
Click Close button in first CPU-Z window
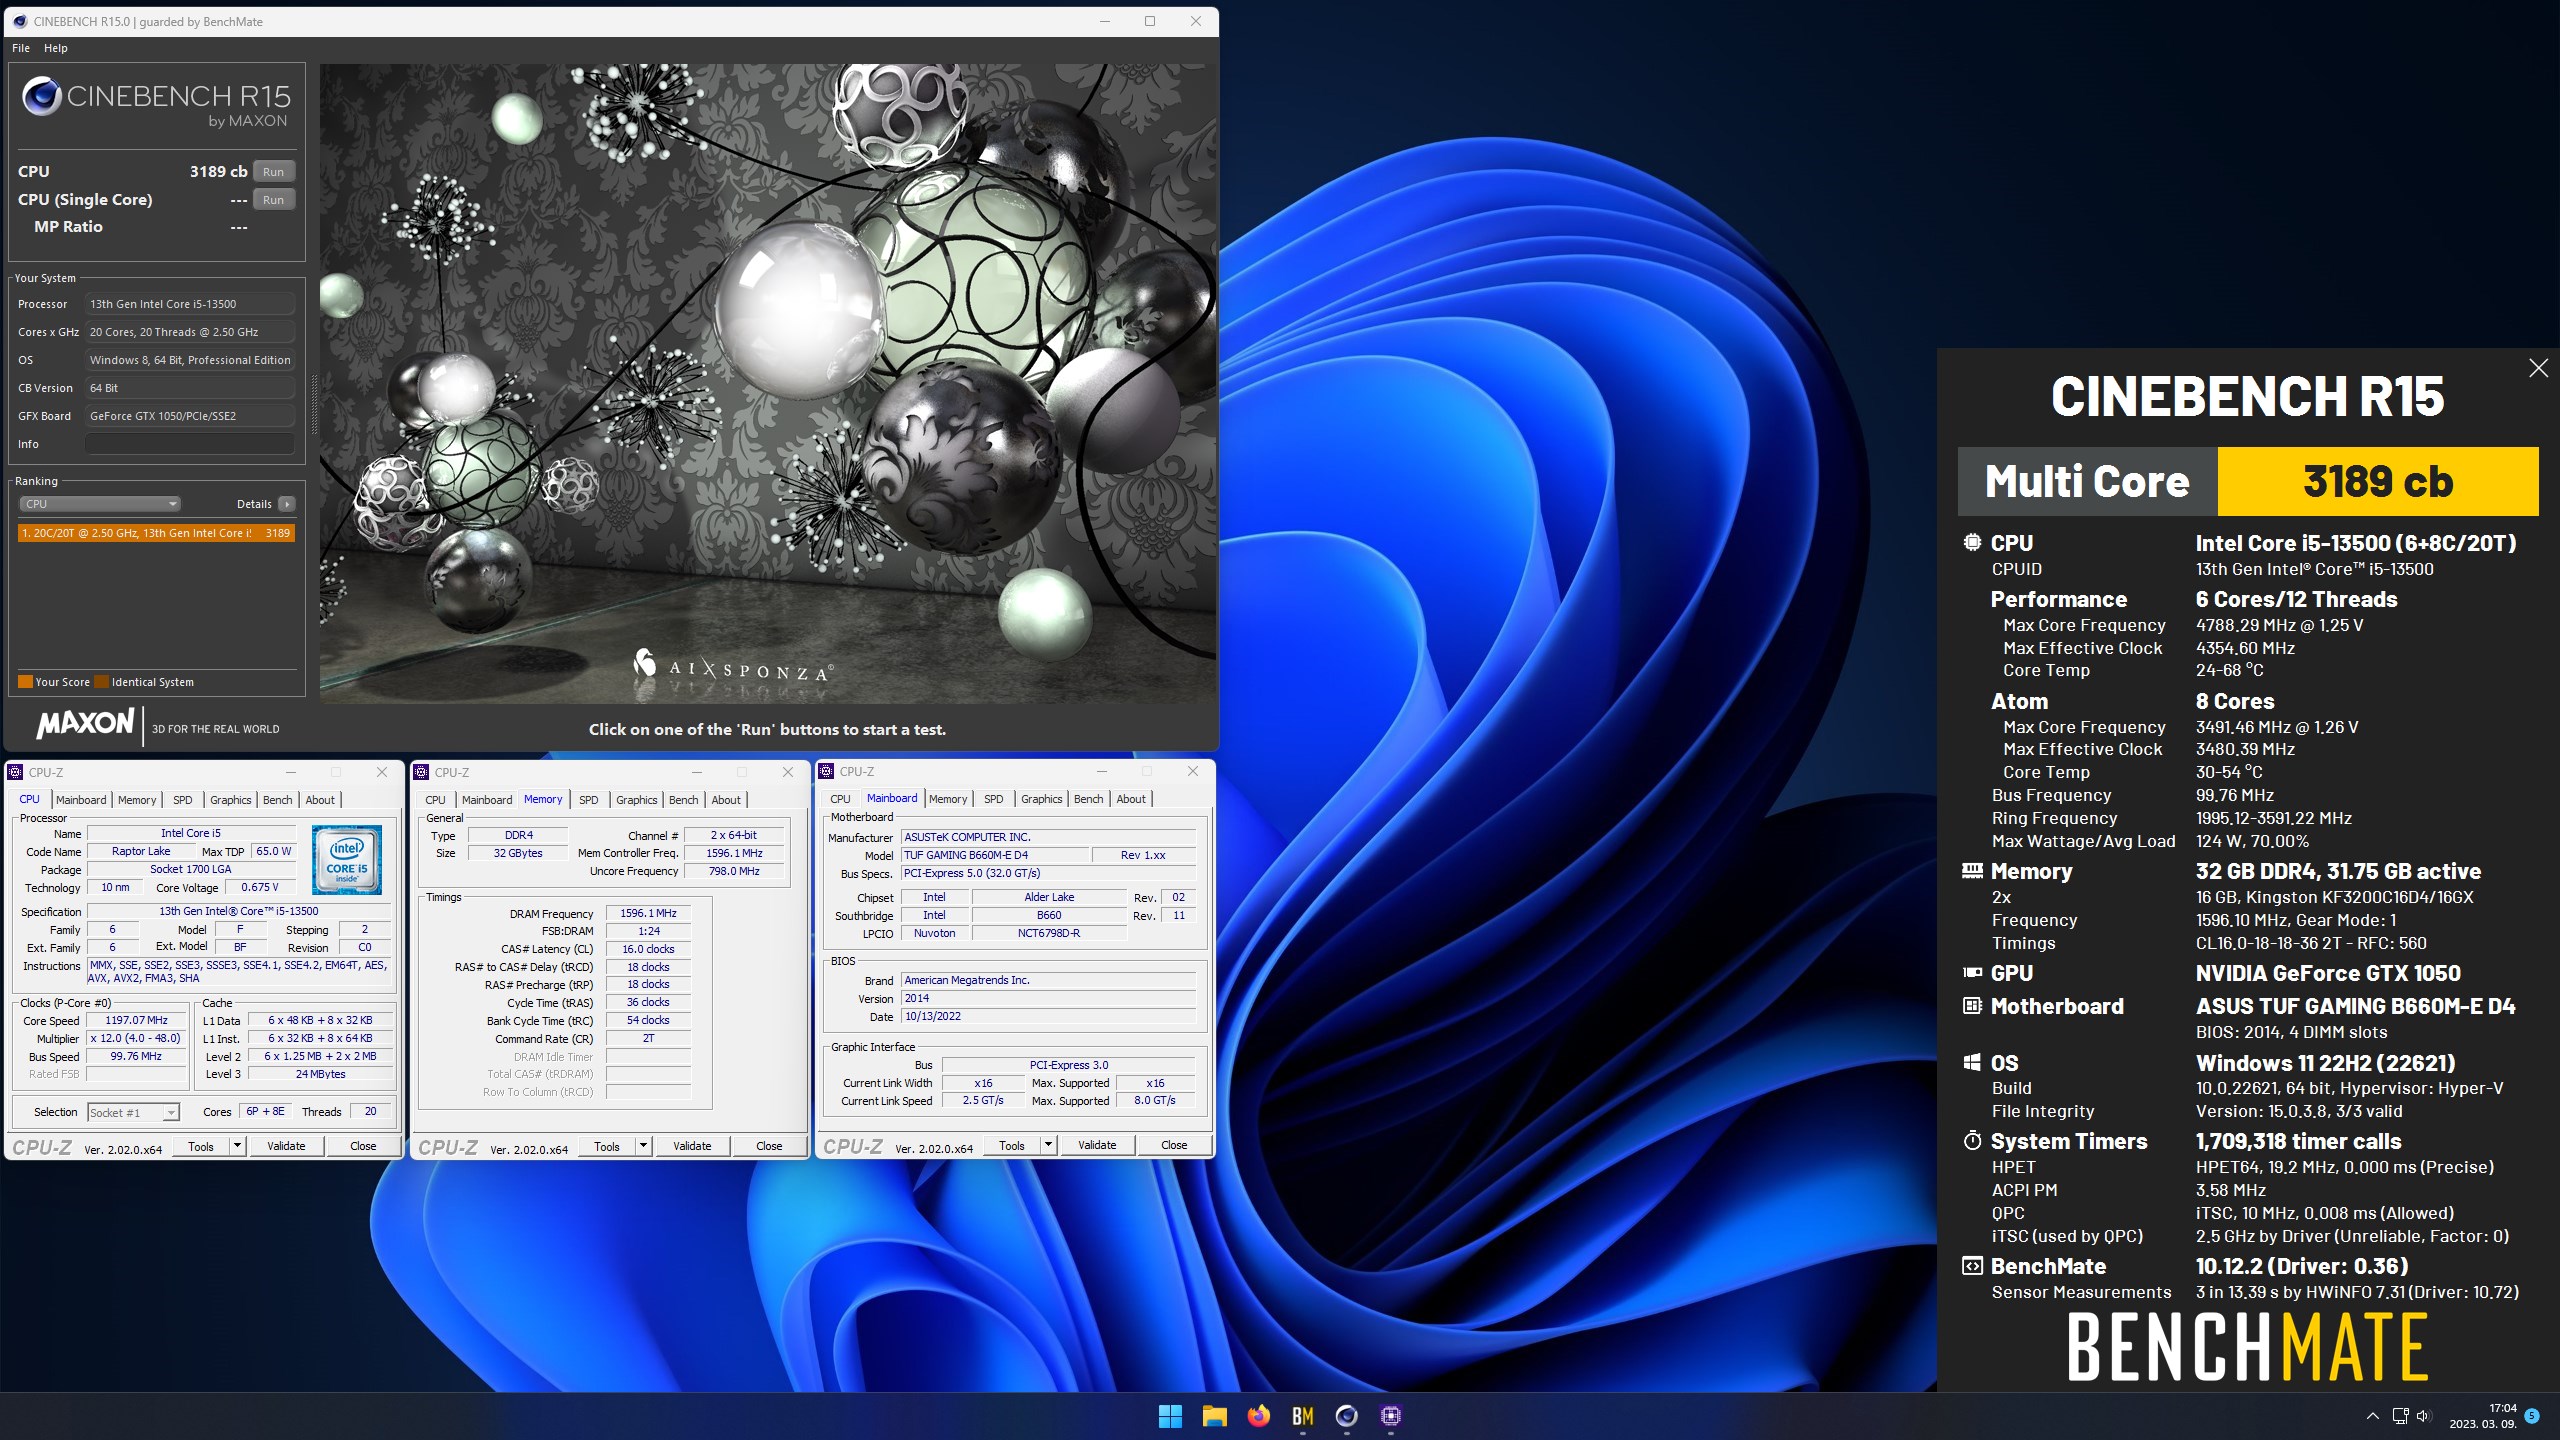coord(363,1146)
